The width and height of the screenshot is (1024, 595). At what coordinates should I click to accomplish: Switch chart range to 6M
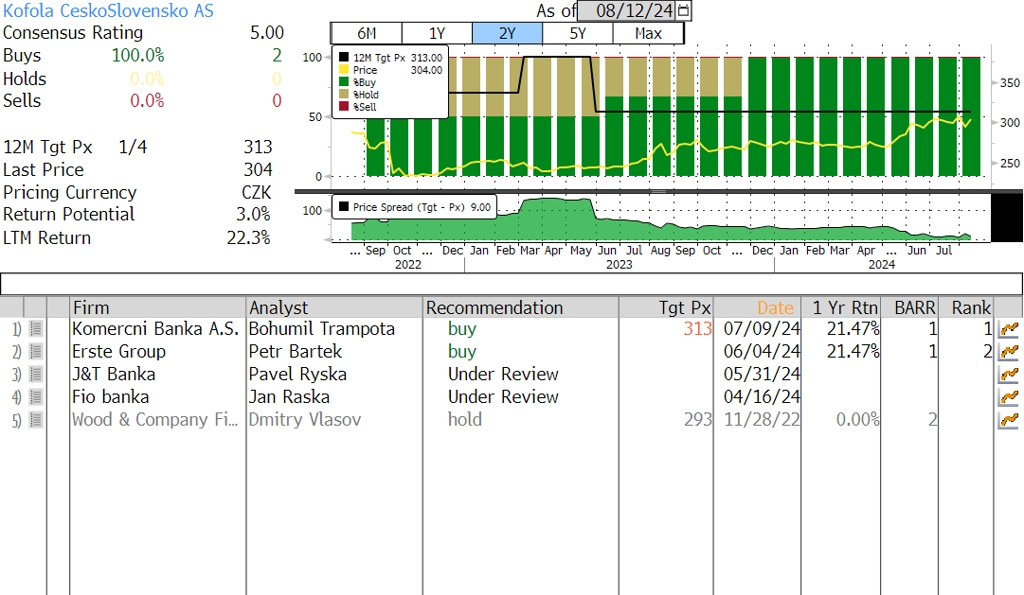(x=366, y=33)
